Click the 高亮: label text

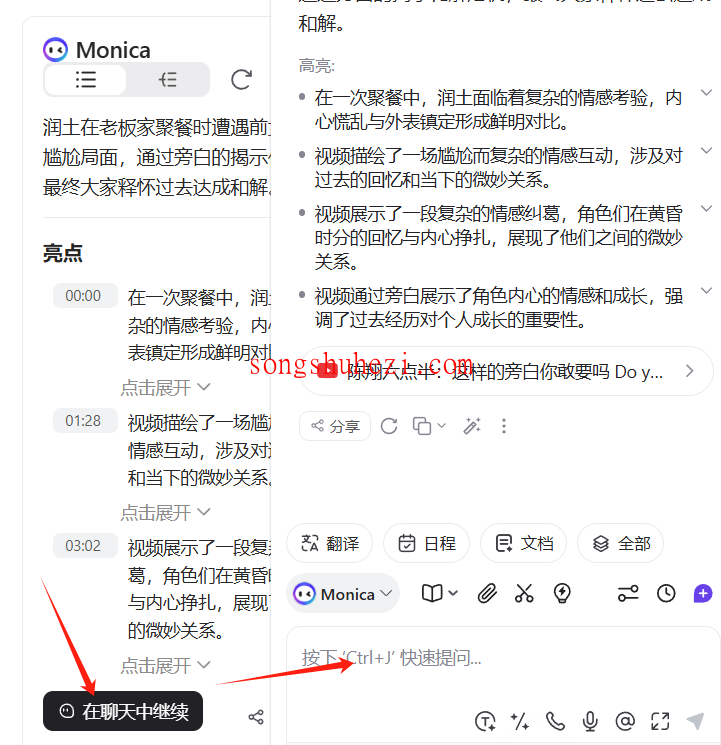317,66
